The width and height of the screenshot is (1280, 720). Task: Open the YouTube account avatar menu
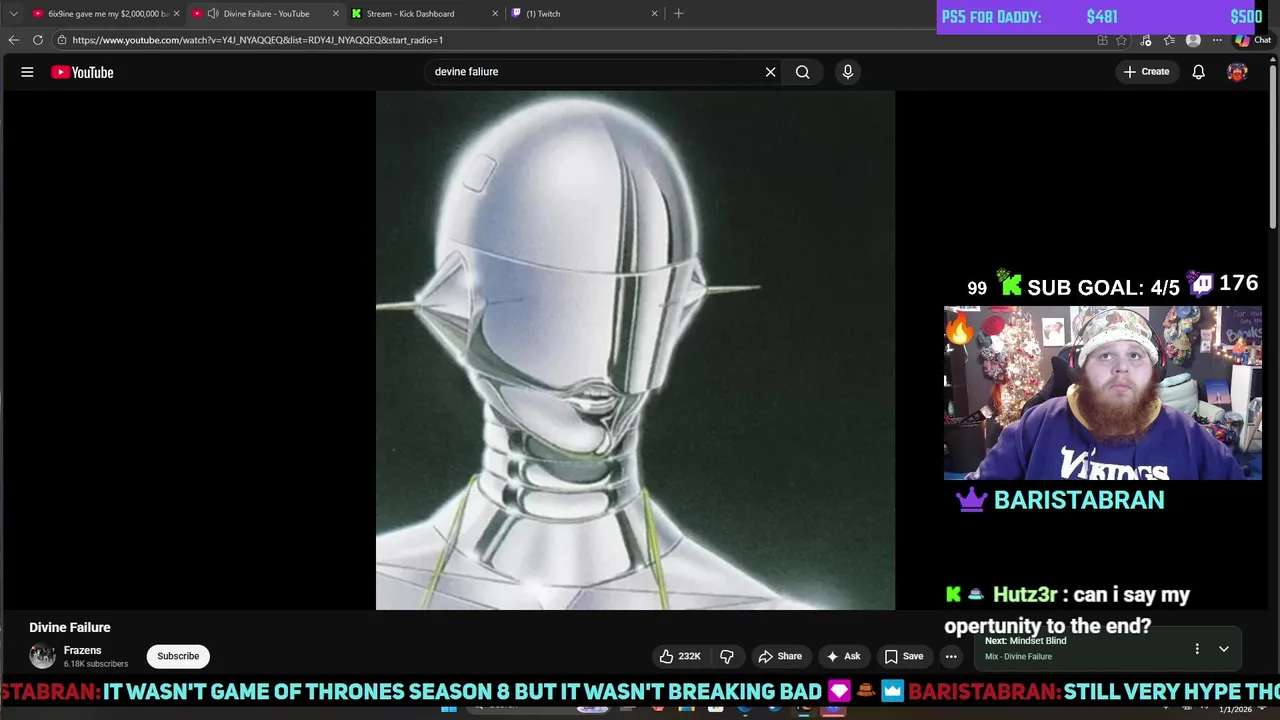click(x=1237, y=72)
